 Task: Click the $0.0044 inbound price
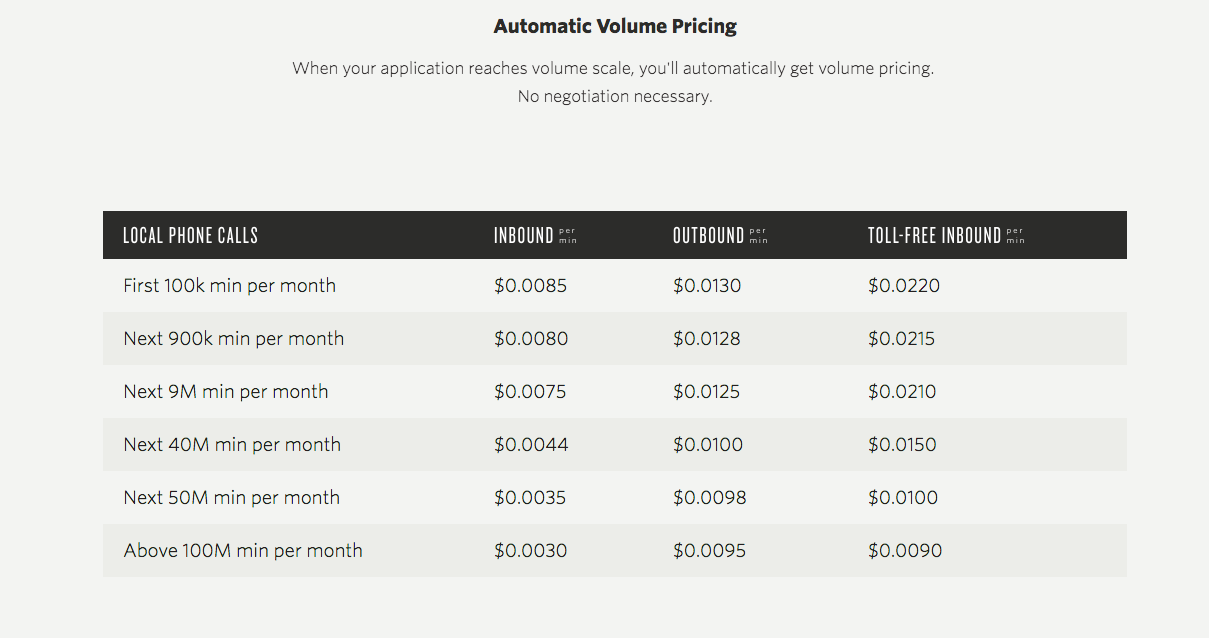tap(531, 445)
